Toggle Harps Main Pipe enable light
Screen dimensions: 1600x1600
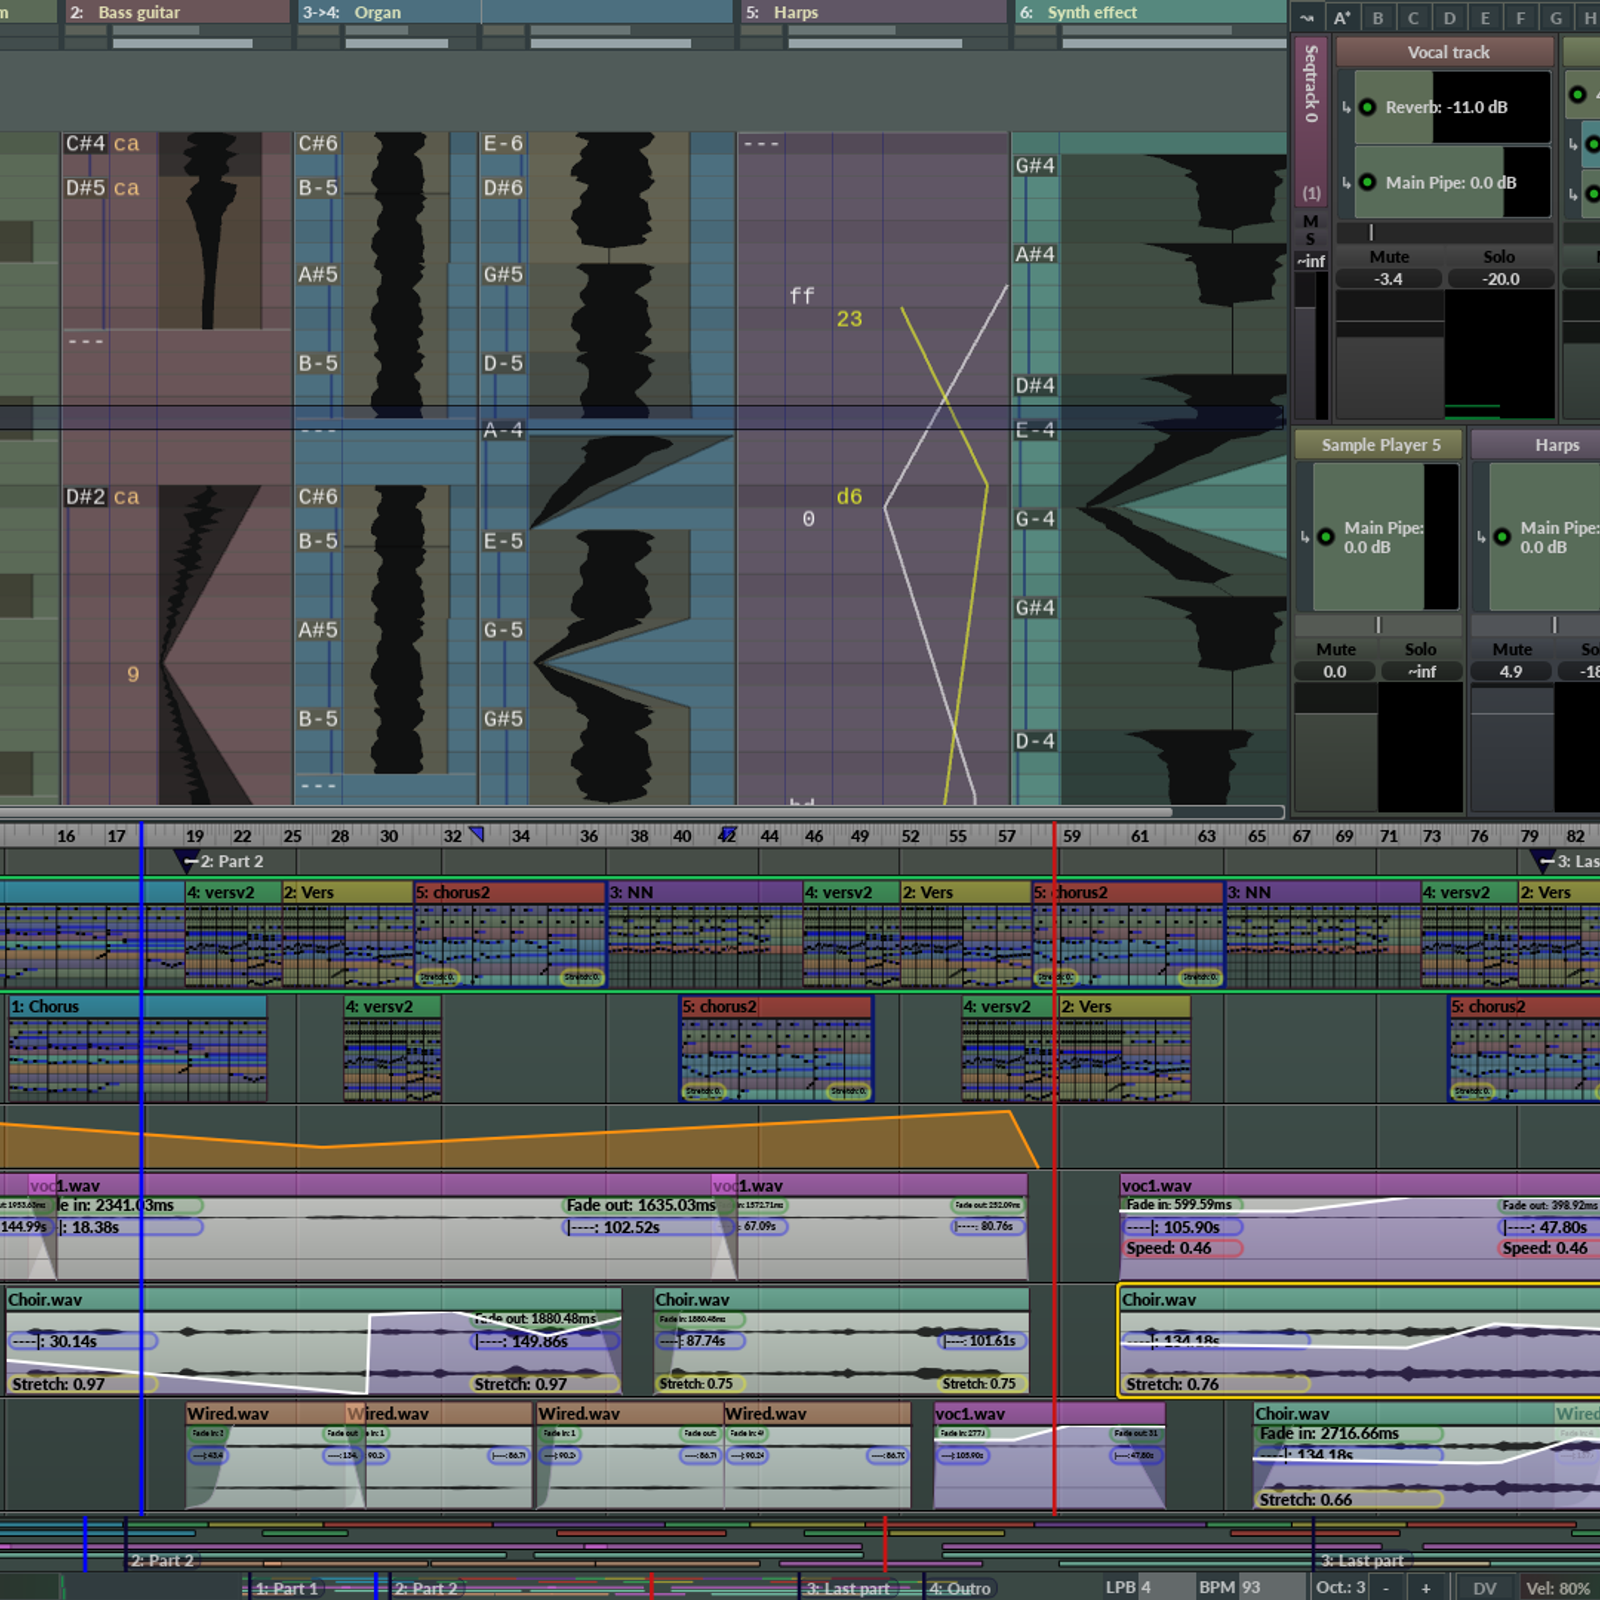(1502, 537)
